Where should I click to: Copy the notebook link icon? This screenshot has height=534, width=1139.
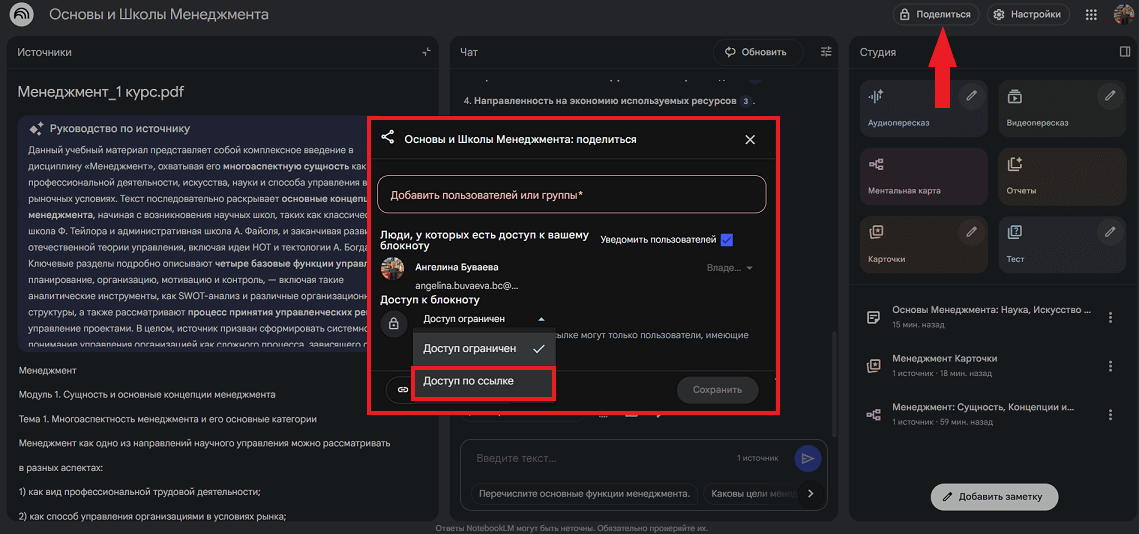pyautogui.click(x=402, y=389)
